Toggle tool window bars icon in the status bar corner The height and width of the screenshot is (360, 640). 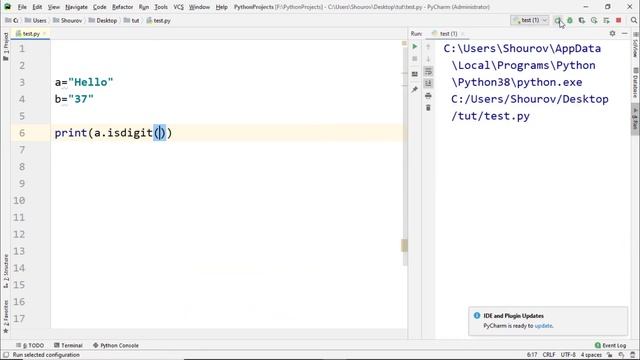pos(6,355)
